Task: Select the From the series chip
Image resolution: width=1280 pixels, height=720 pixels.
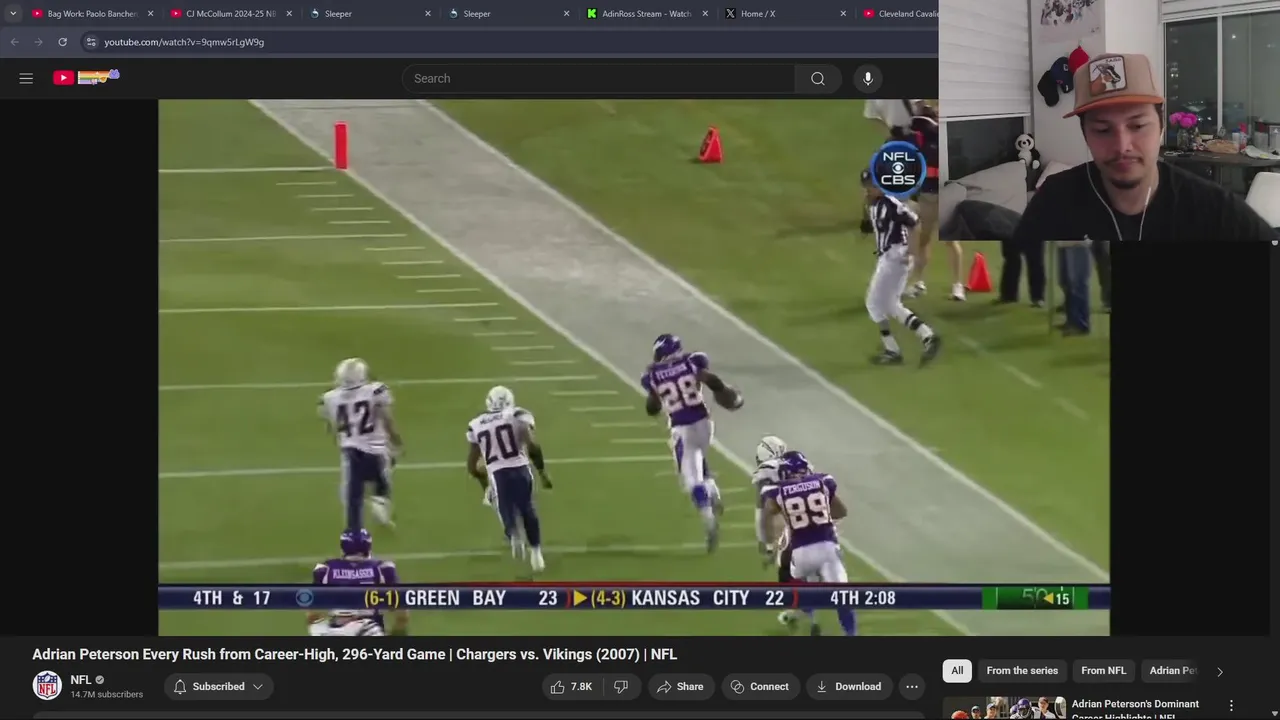Action: (1022, 671)
